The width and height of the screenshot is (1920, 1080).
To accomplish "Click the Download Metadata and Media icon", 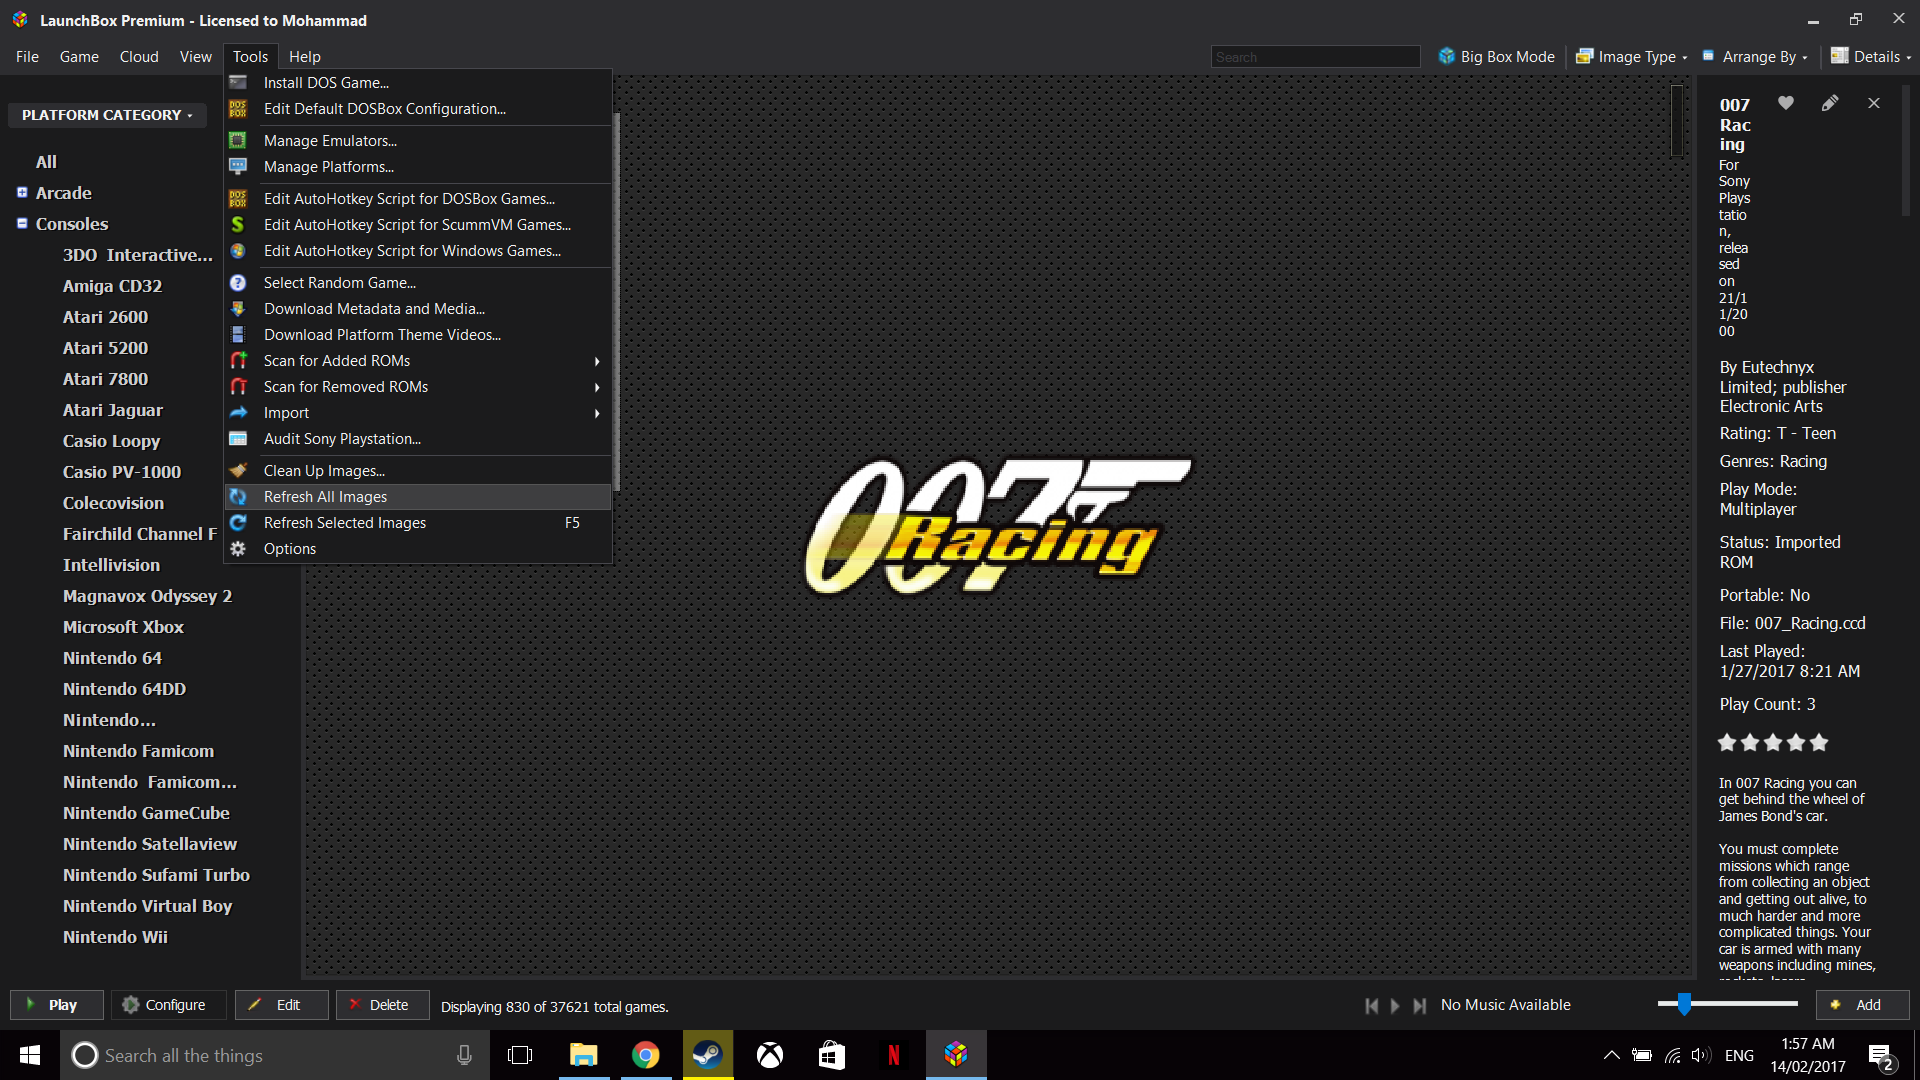I will tap(238, 309).
